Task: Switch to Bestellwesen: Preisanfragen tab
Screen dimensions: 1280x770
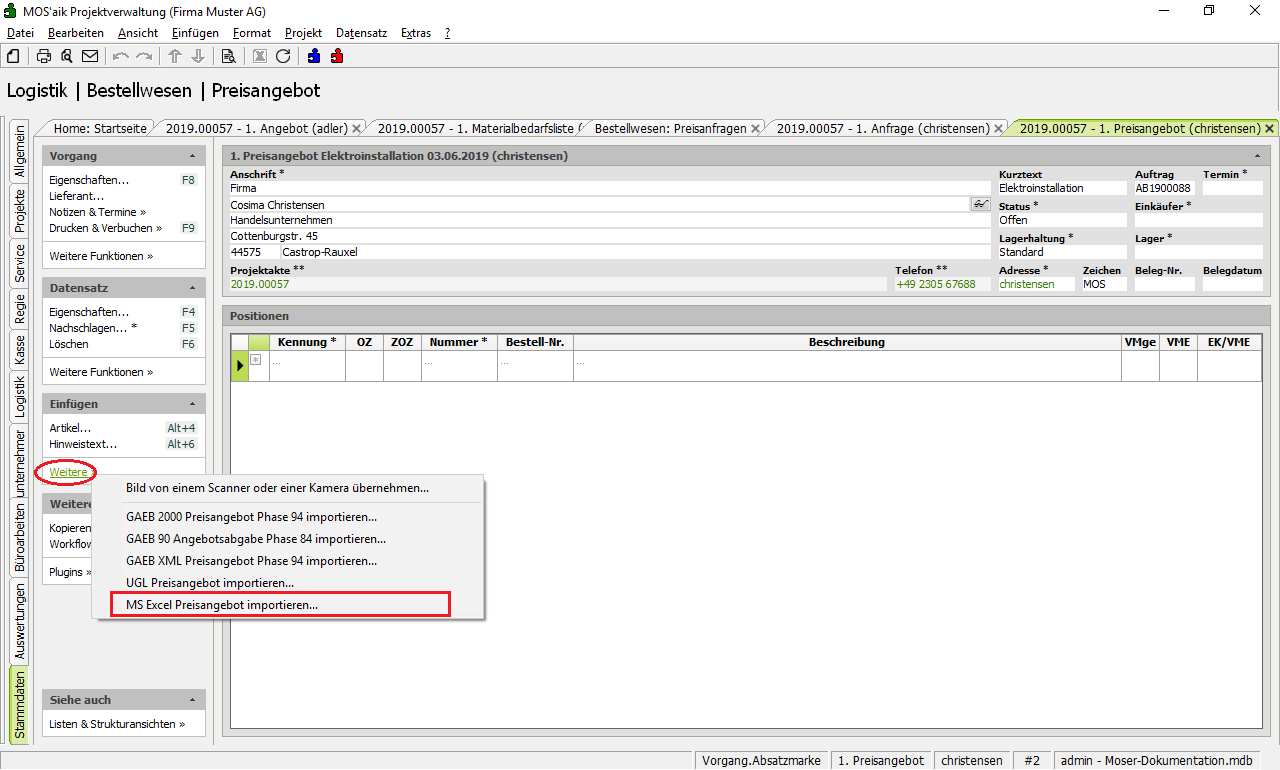Action: [670, 128]
